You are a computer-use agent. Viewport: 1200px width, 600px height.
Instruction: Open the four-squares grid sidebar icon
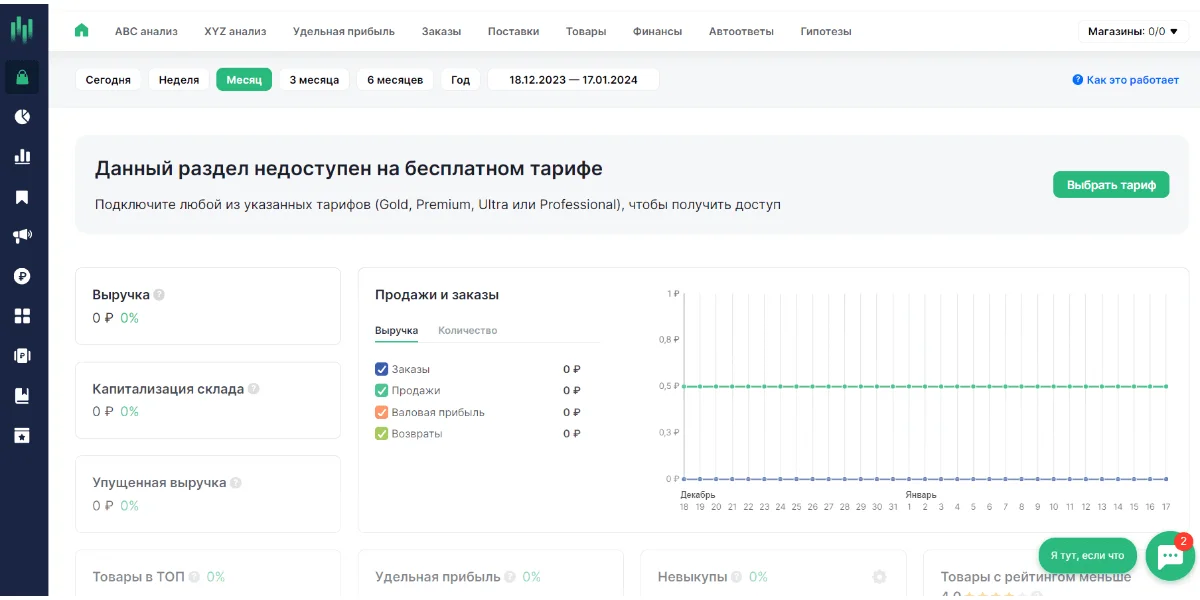22,316
